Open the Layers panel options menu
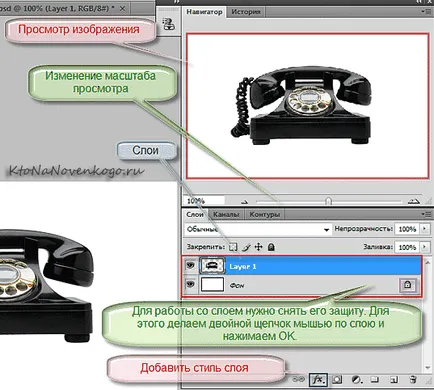 [426, 214]
